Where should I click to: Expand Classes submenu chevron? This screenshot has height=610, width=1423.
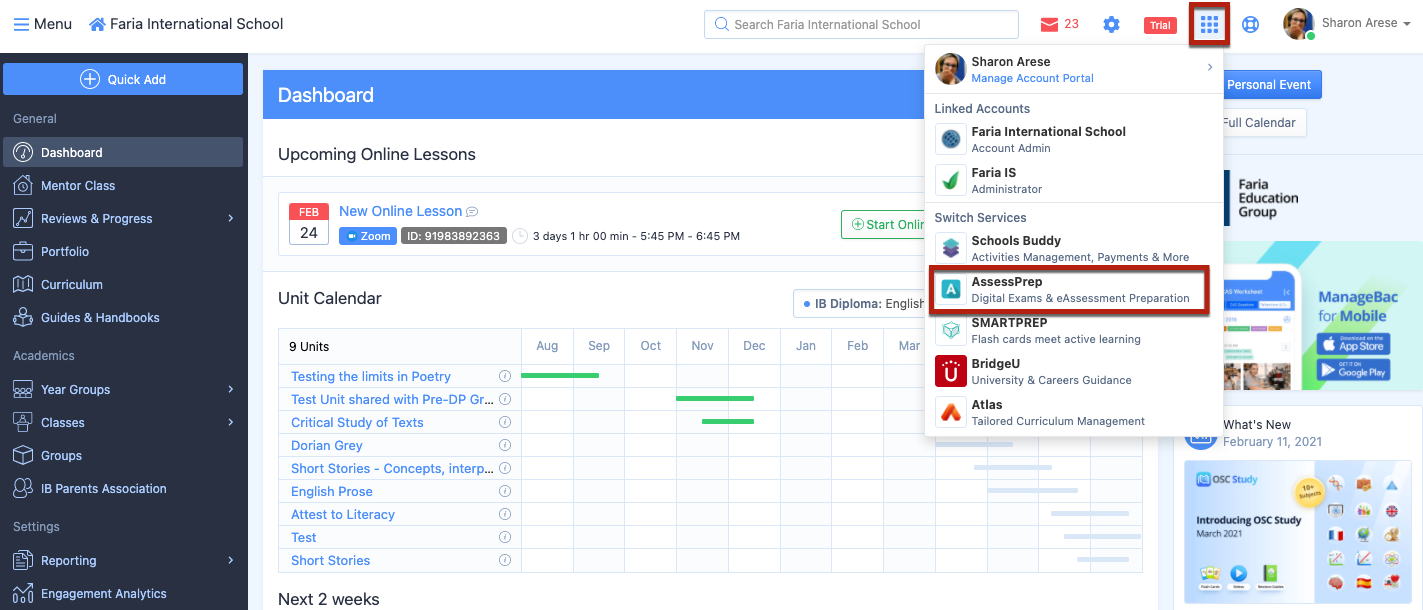tap(231, 422)
